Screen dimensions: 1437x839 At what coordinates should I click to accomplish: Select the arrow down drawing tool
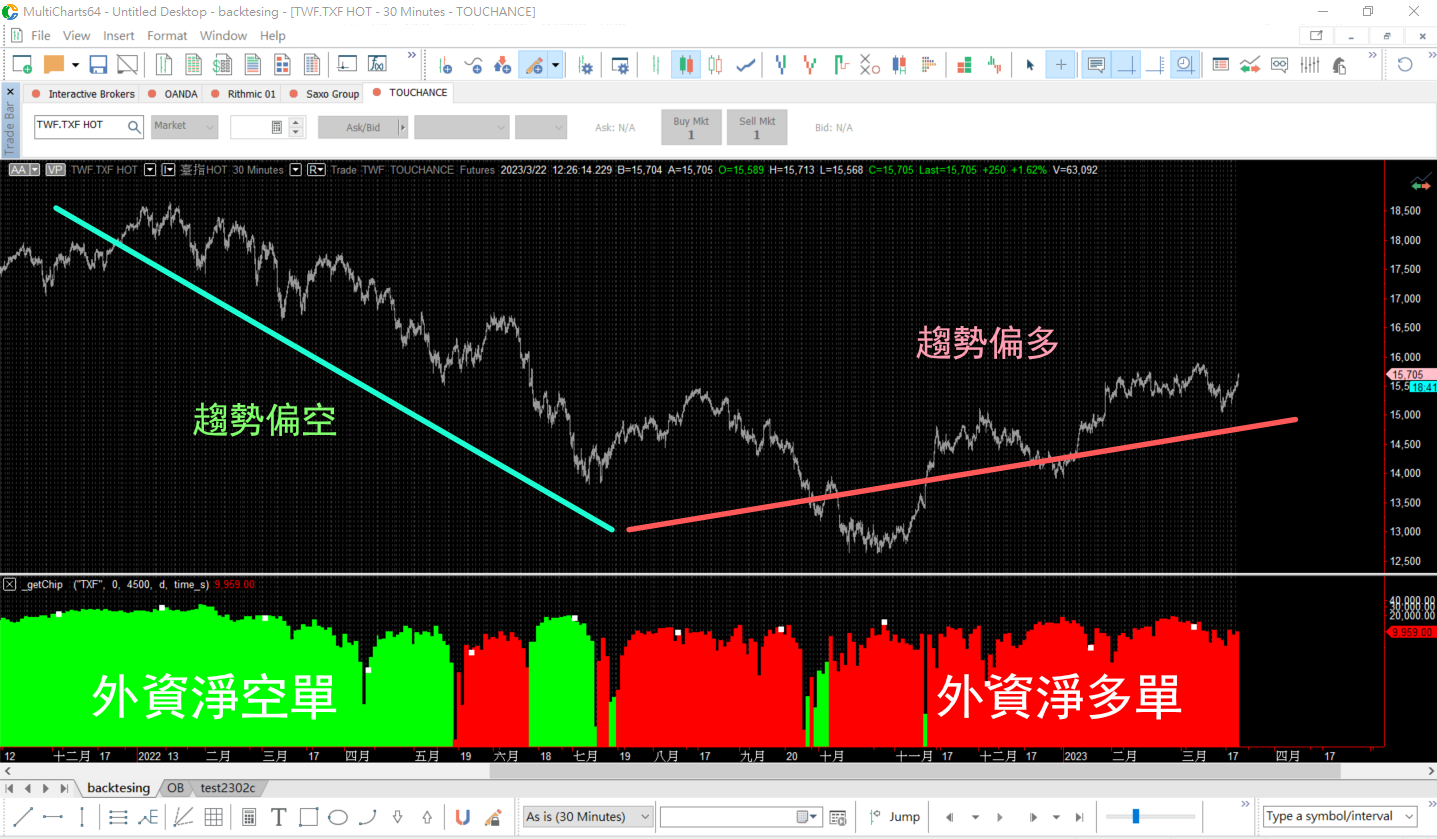pos(398,817)
